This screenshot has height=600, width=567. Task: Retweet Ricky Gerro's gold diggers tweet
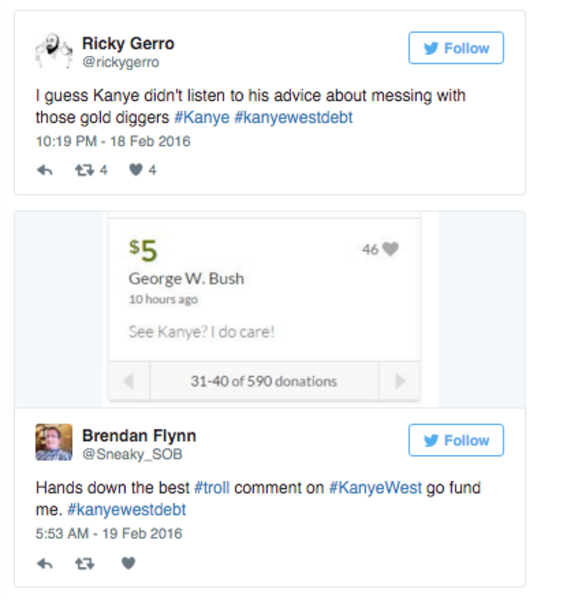tap(85, 170)
